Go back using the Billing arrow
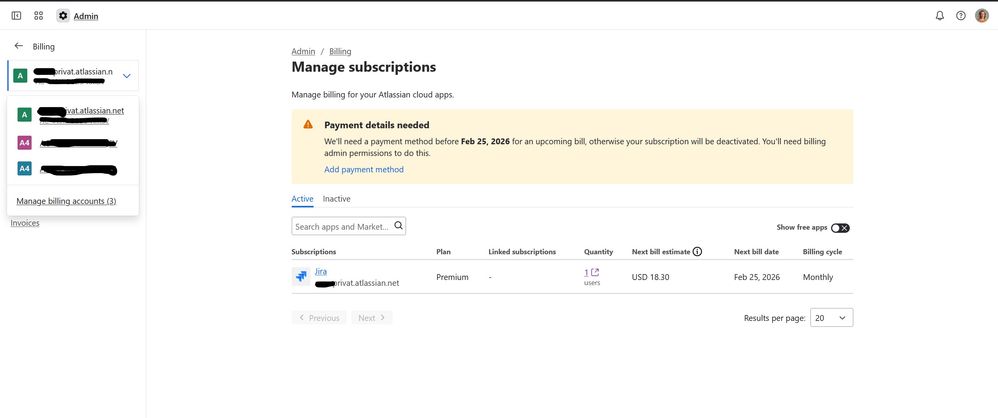The image size is (998, 418). click(18, 46)
